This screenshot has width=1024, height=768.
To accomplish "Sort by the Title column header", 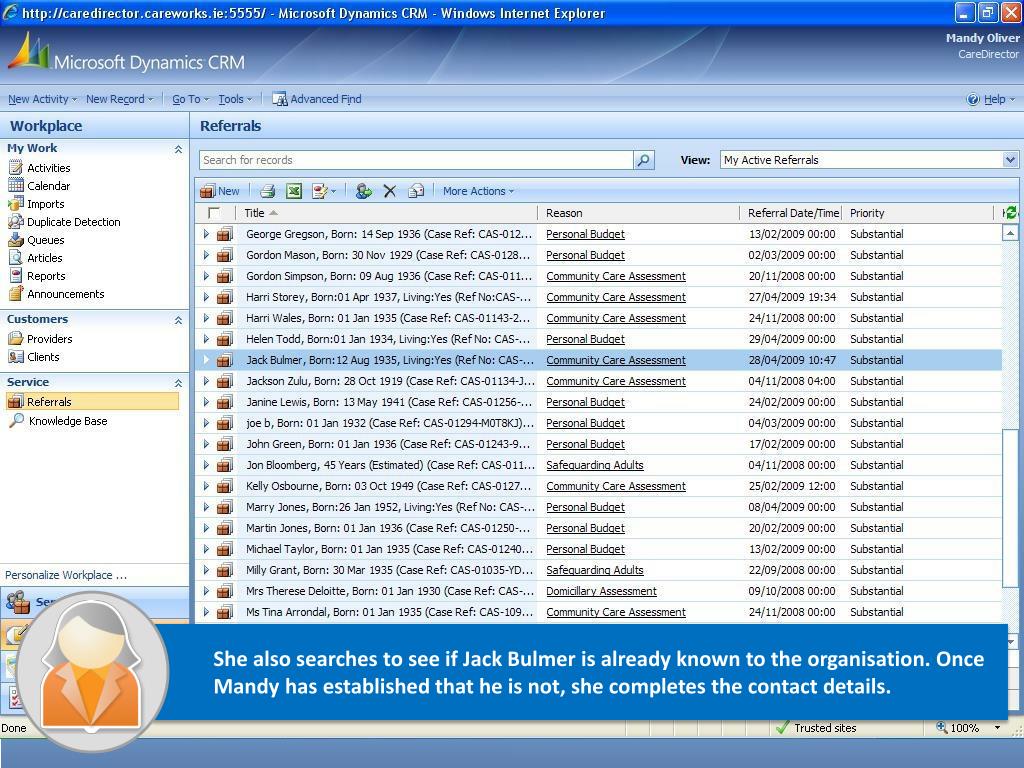I will 388,213.
